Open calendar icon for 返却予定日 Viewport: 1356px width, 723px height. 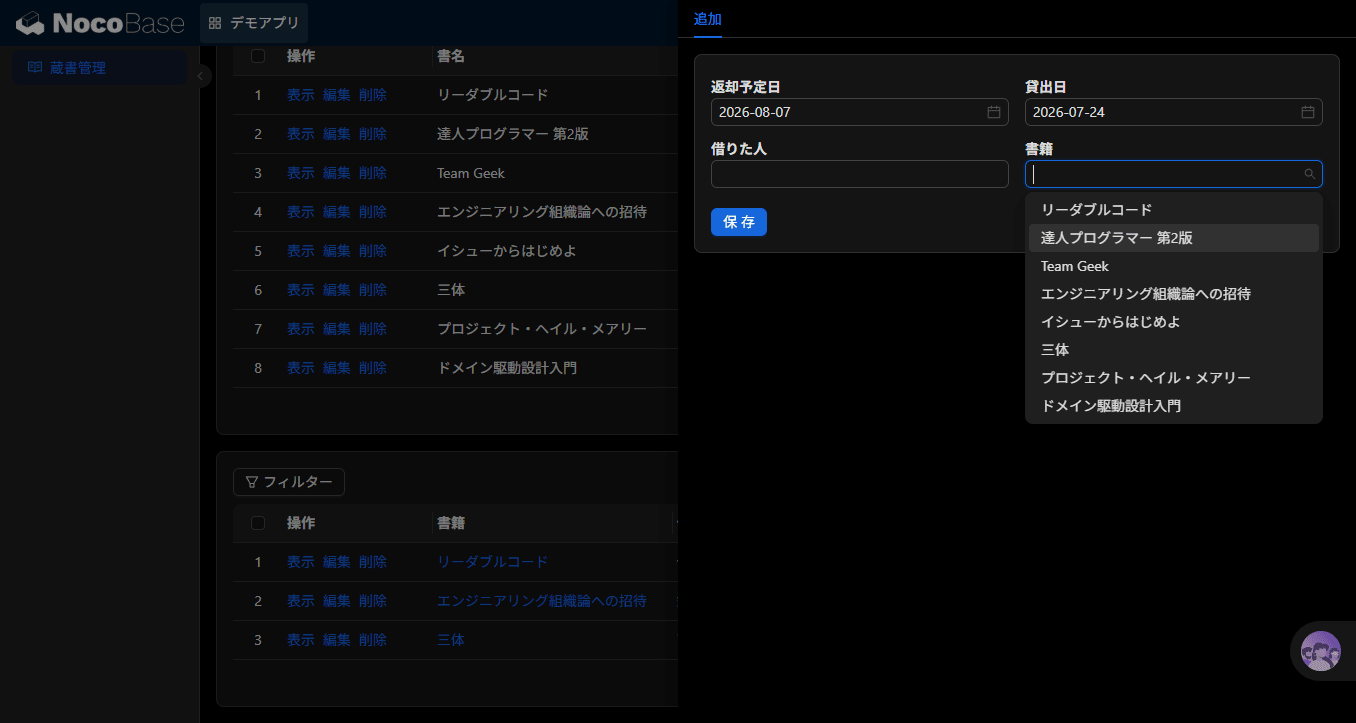994,112
